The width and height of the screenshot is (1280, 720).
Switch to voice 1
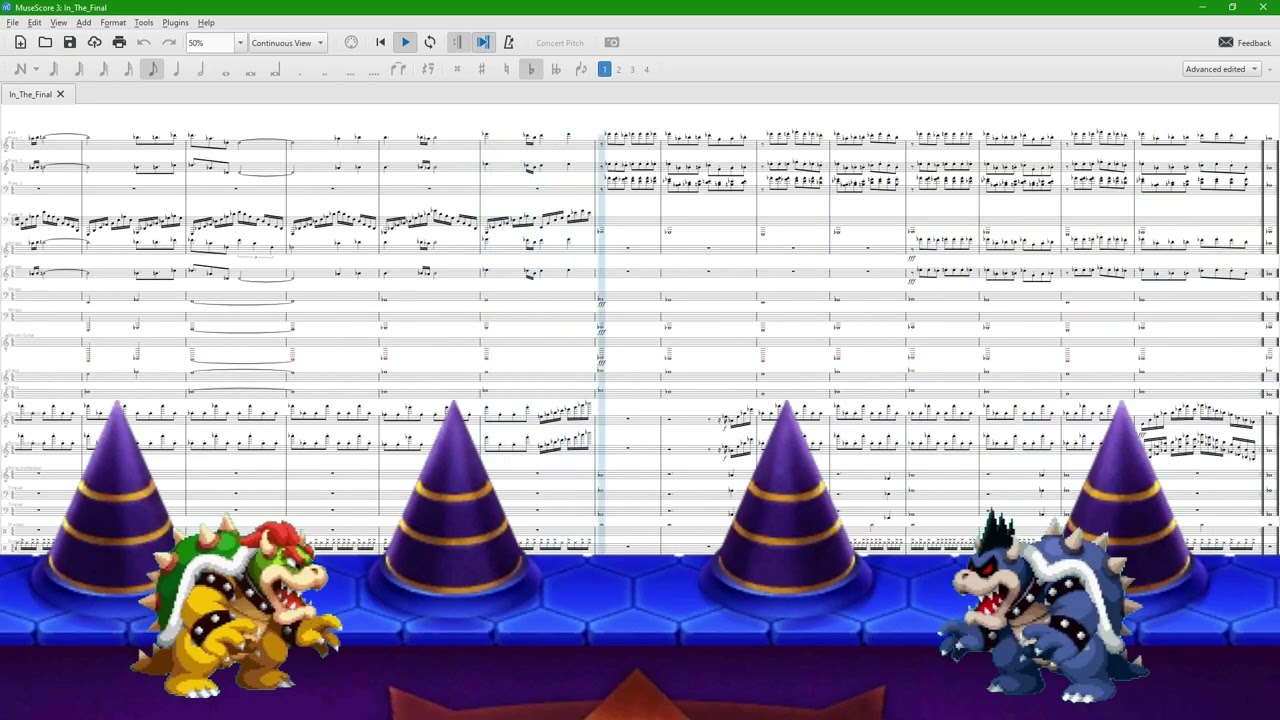click(604, 69)
